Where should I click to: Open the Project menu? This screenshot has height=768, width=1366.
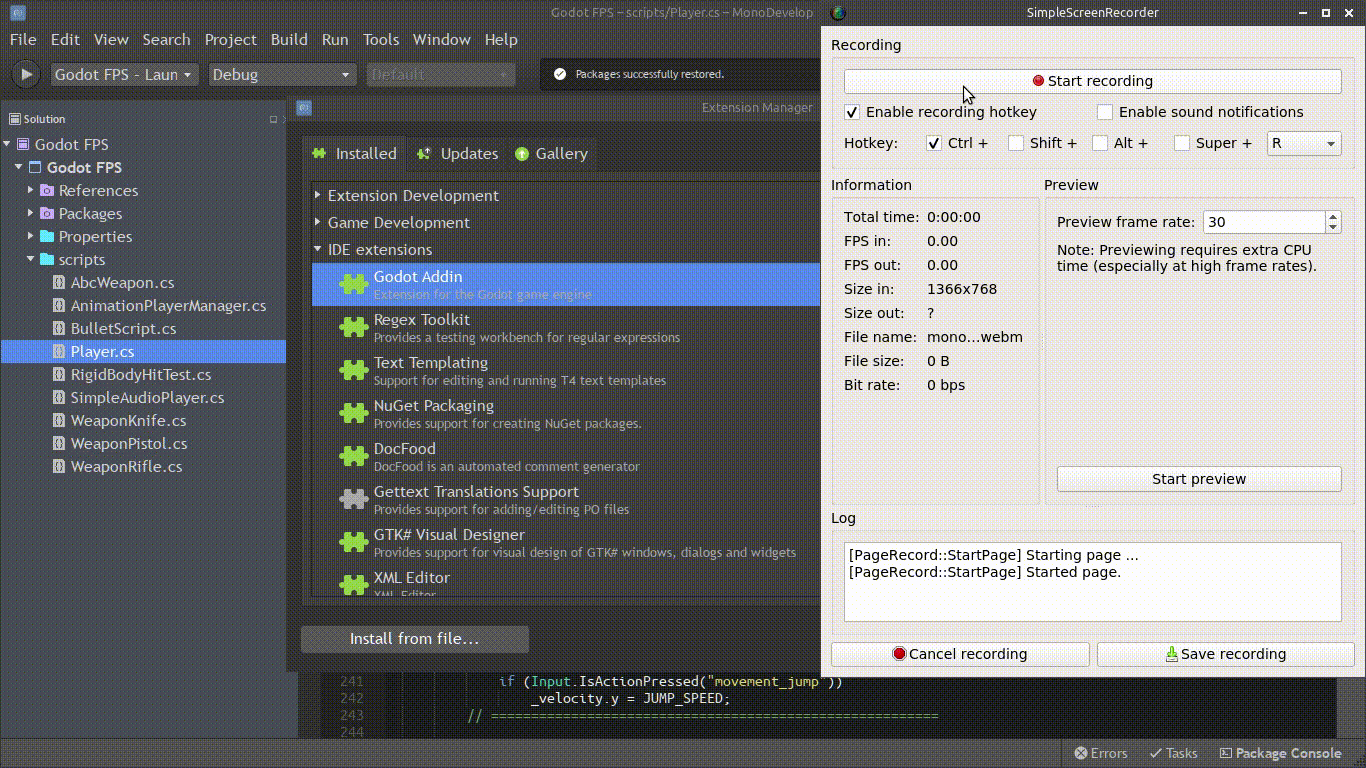pyautogui.click(x=230, y=39)
